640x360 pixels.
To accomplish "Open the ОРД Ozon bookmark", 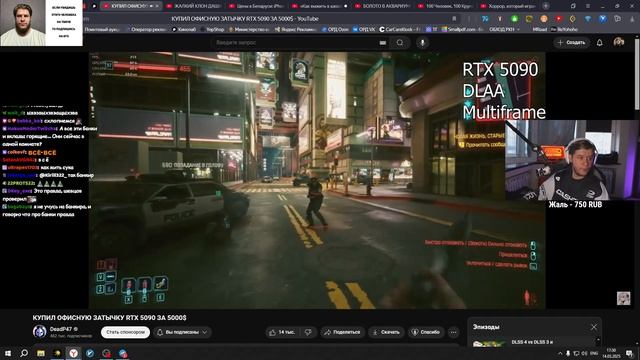I will click(335, 29).
